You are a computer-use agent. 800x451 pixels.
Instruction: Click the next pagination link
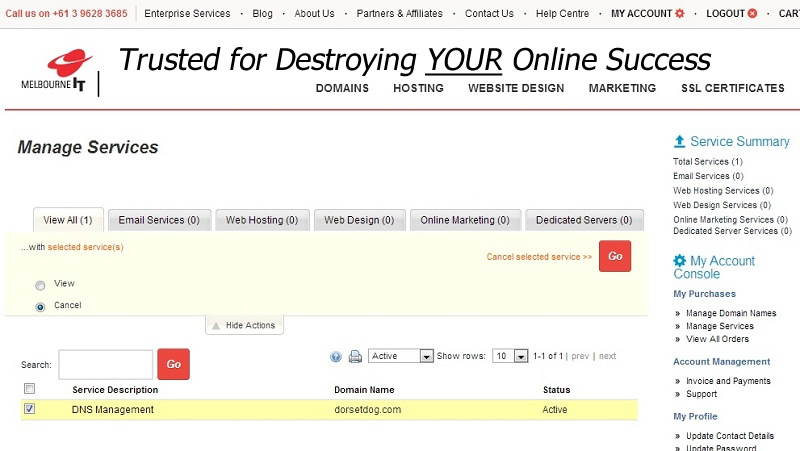click(x=607, y=356)
